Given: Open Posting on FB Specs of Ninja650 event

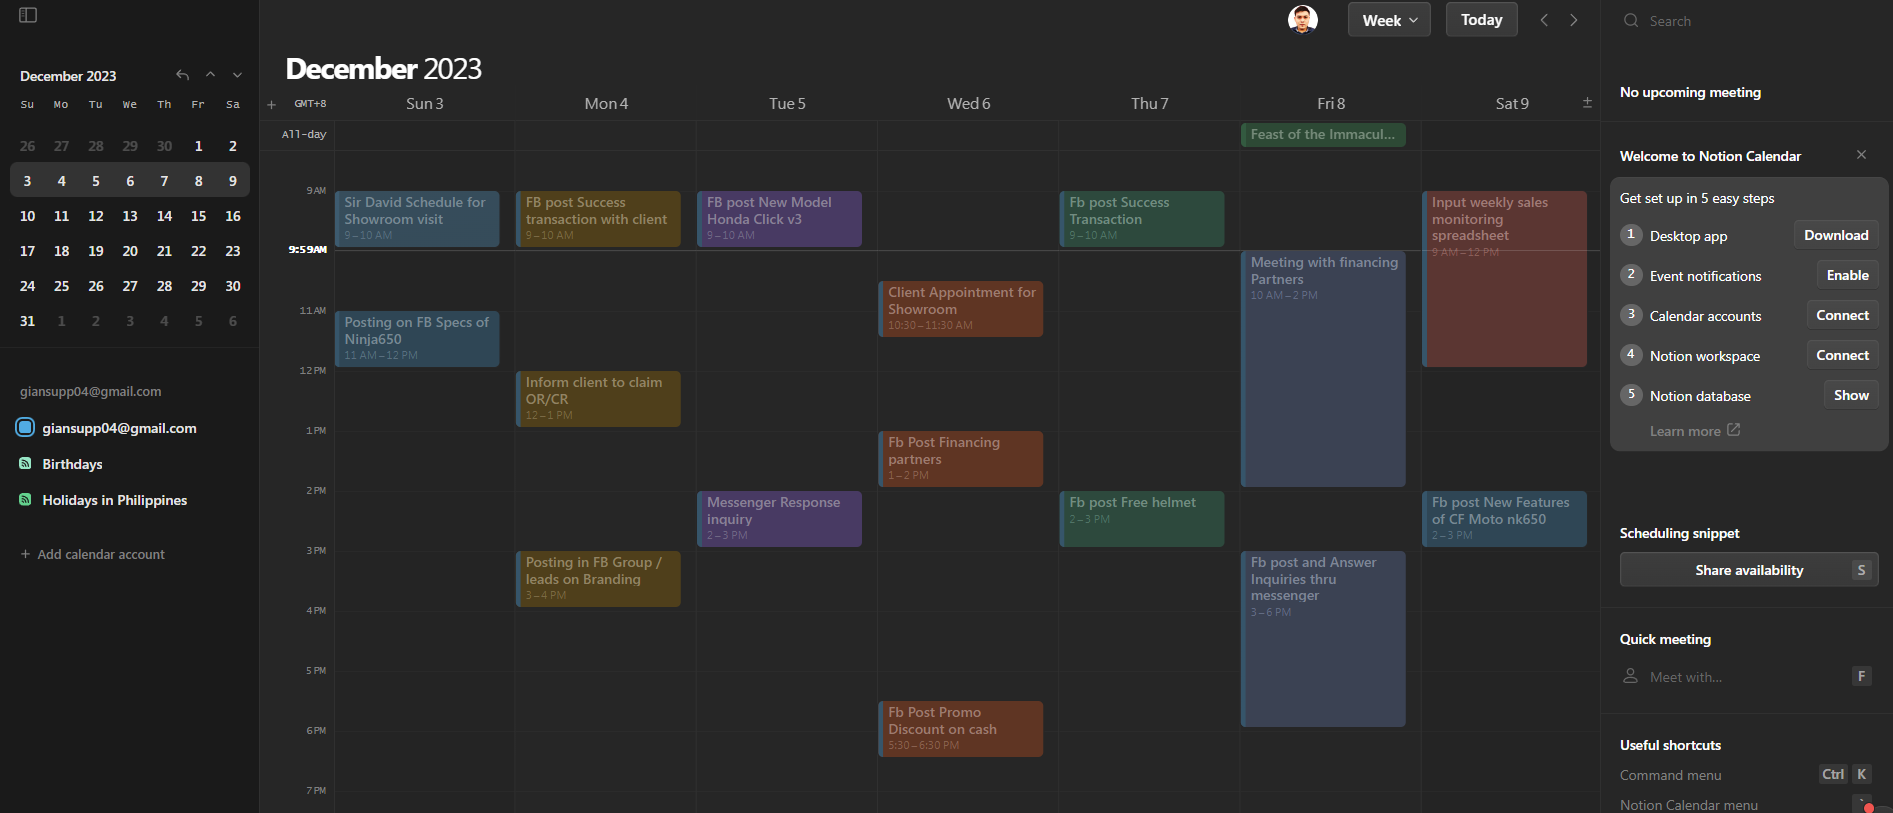Looking at the screenshot, I should [417, 339].
